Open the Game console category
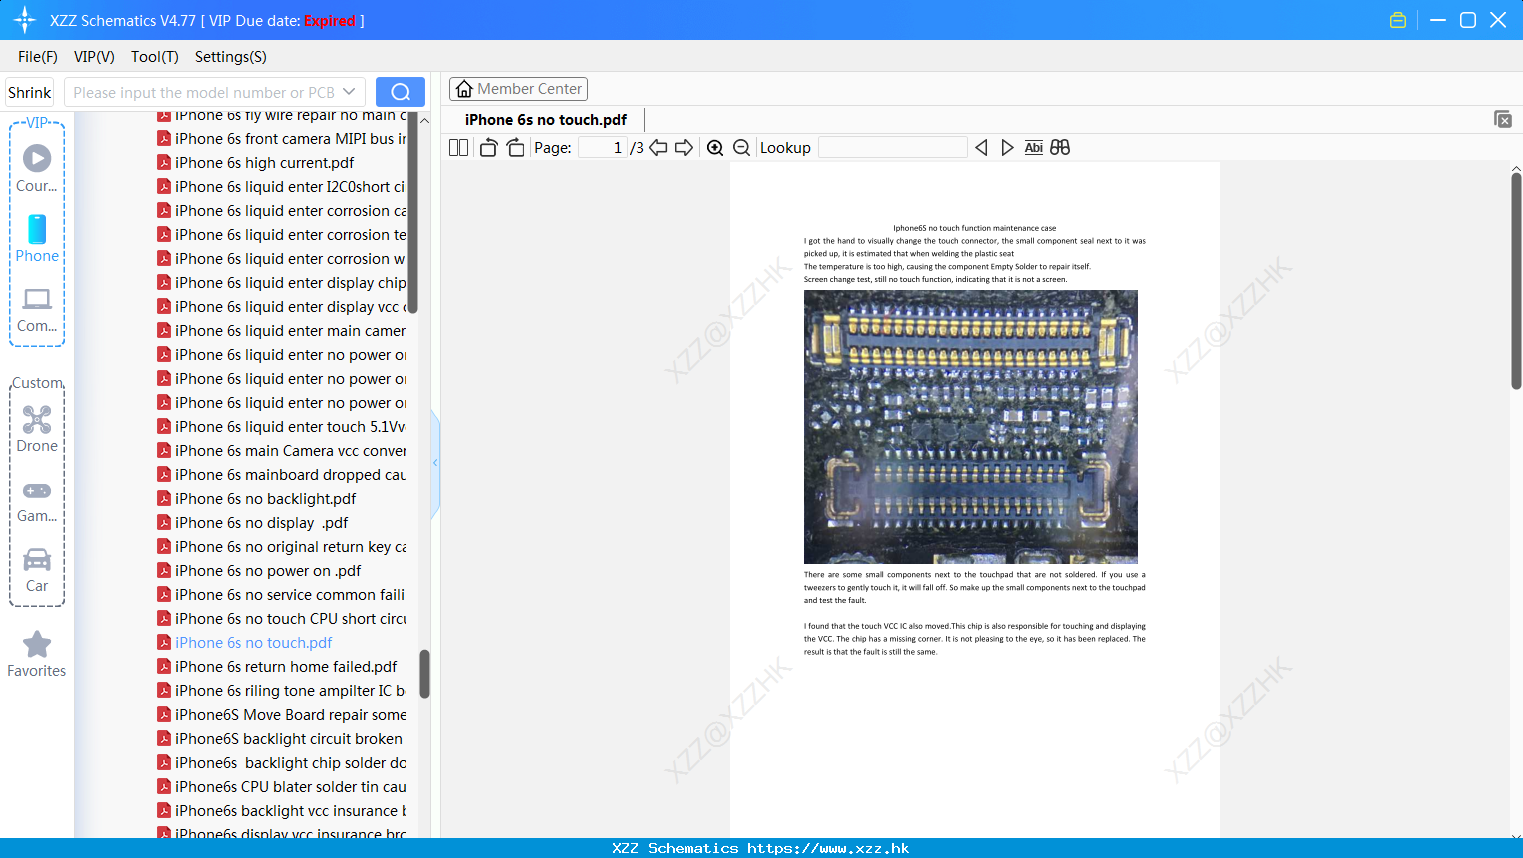 (37, 502)
